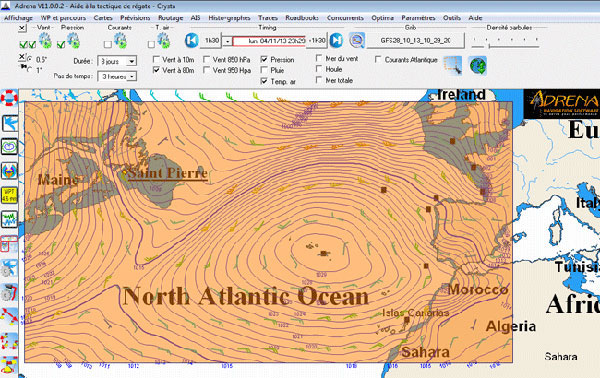This screenshot has height=378, width=600.
Task: Open T. air settings gear icon
Action: click(x=163, y=40)
